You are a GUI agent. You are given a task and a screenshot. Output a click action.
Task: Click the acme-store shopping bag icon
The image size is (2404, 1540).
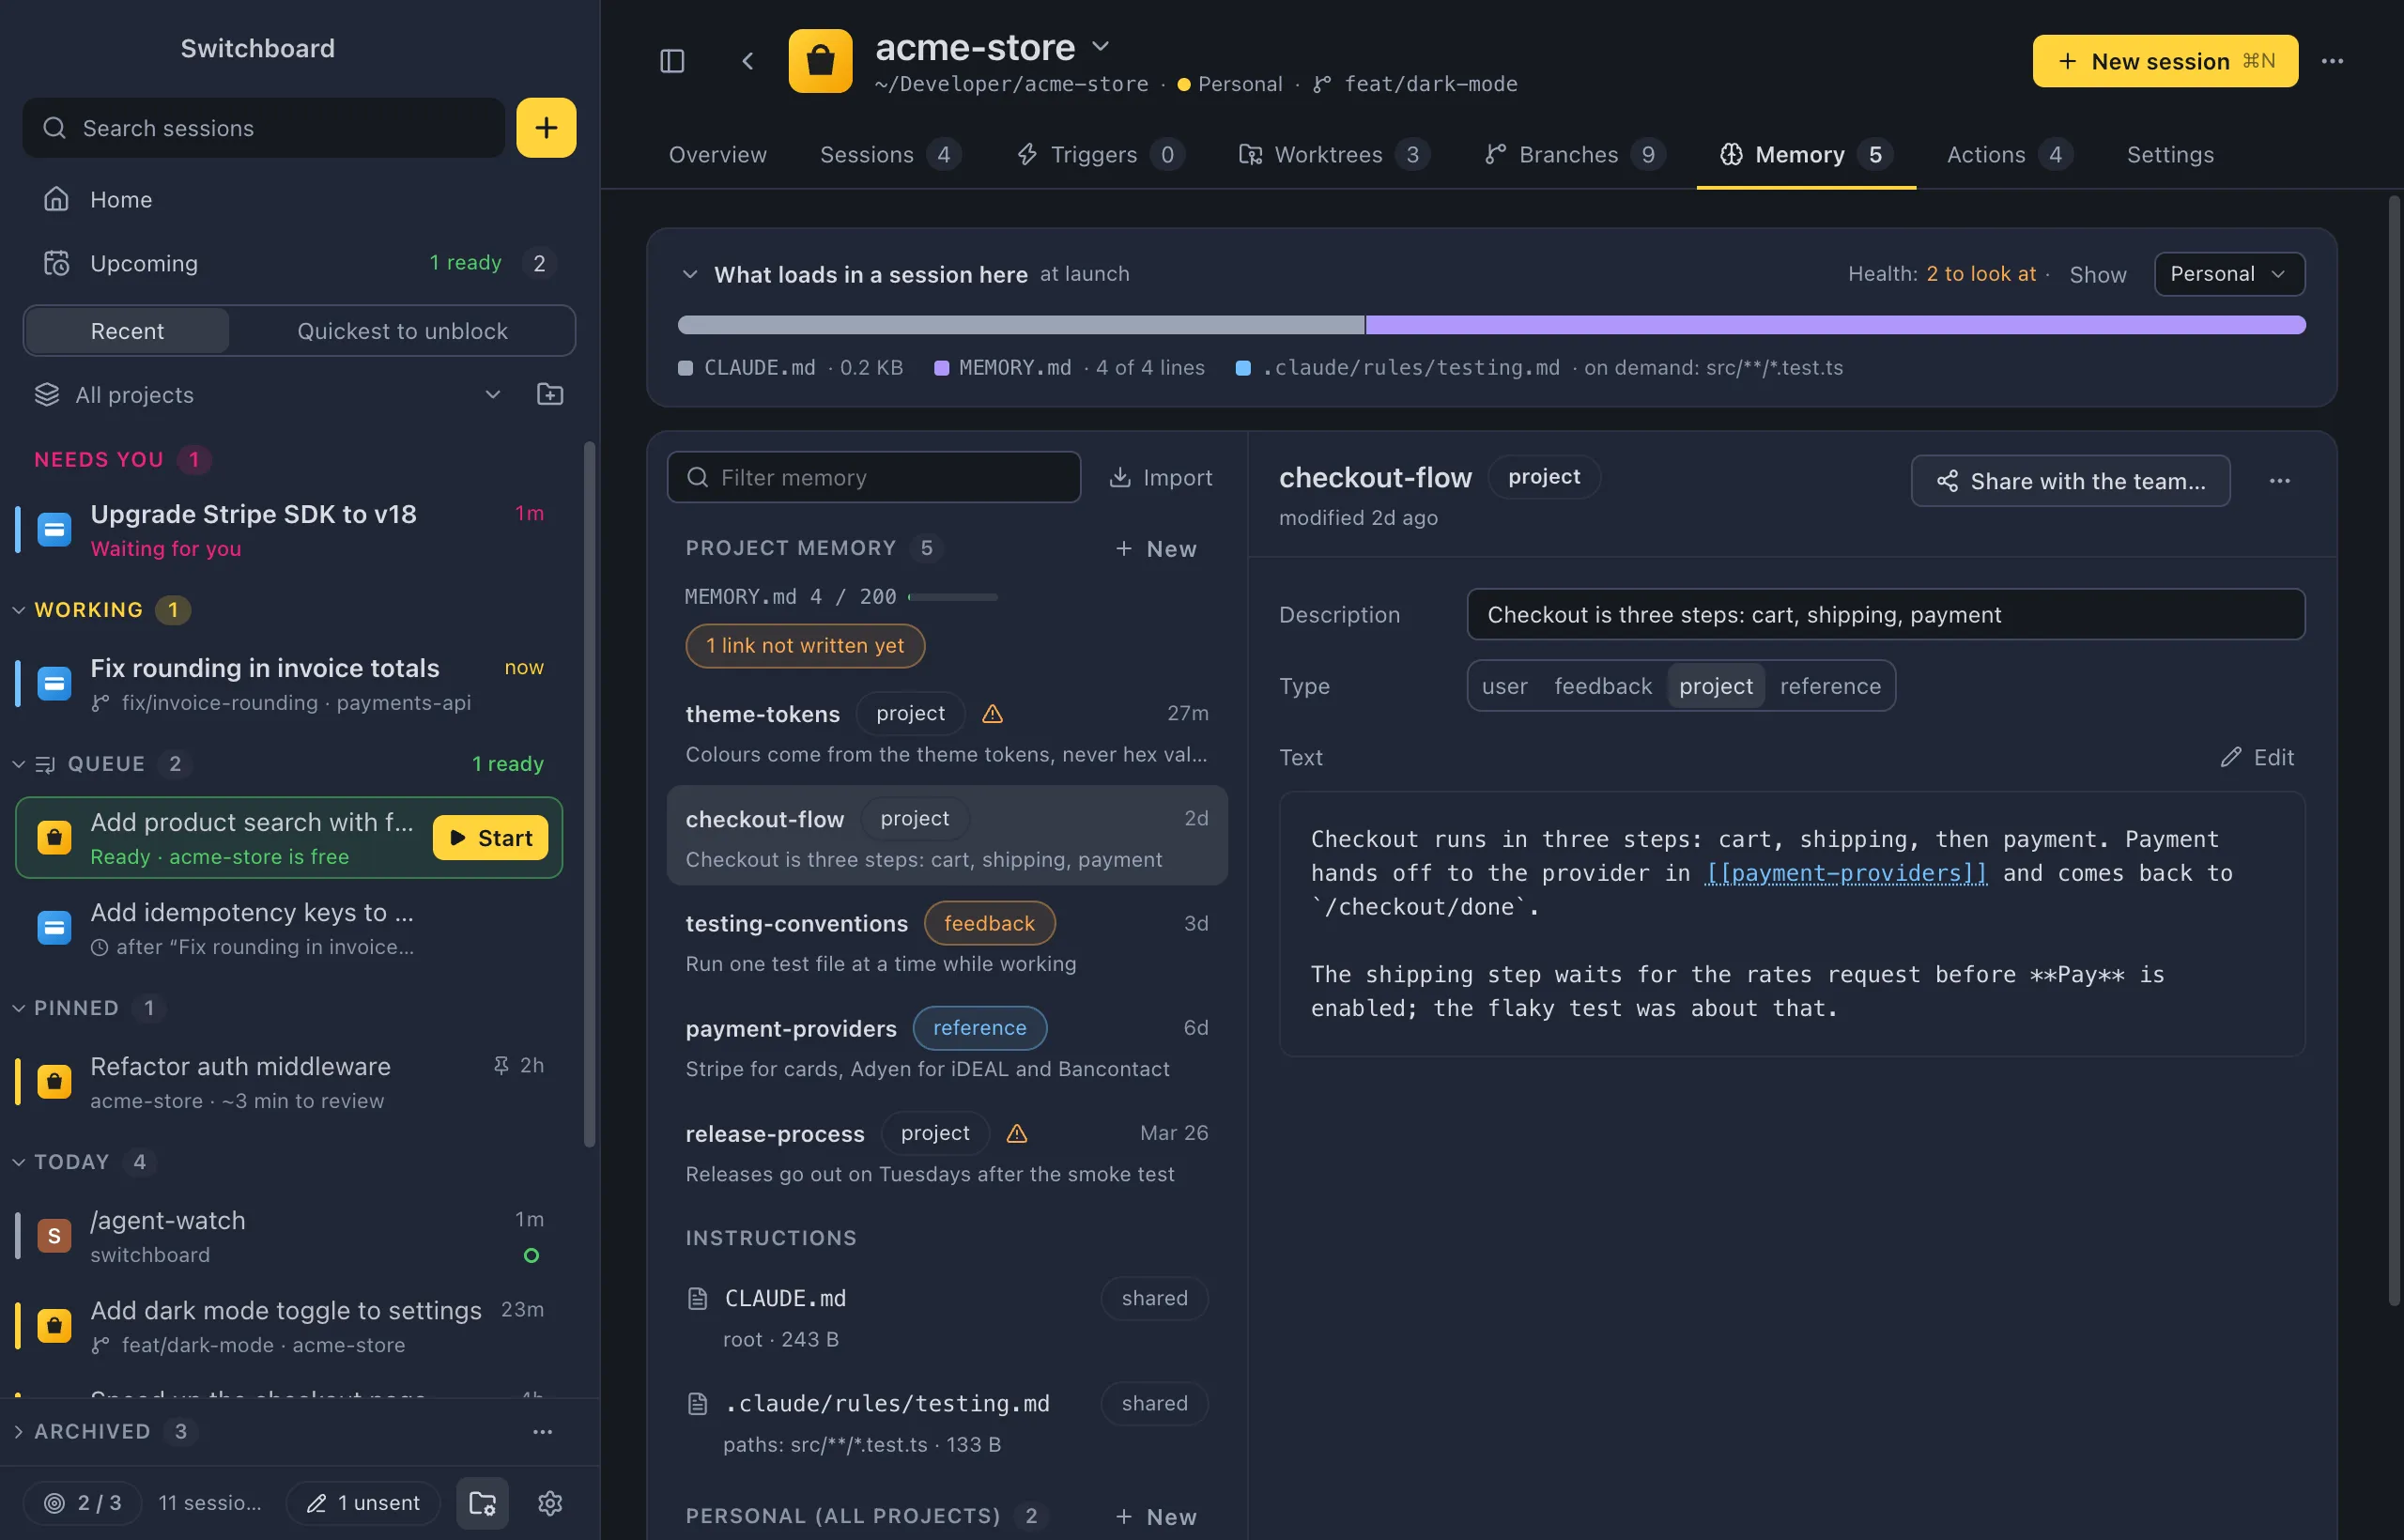click(820, 61)
